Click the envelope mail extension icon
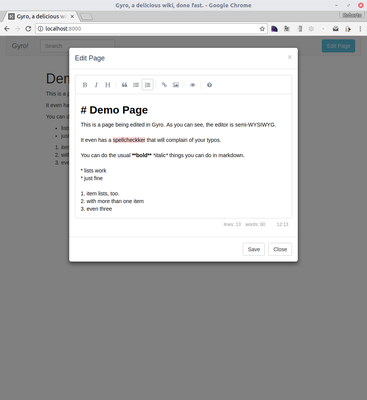This screenshot has height=400, width=367. [336, 29]
